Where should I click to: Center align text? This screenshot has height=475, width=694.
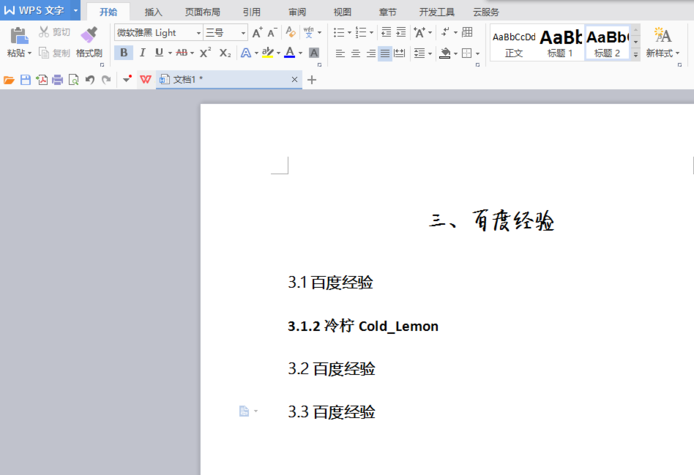[355, 54]
